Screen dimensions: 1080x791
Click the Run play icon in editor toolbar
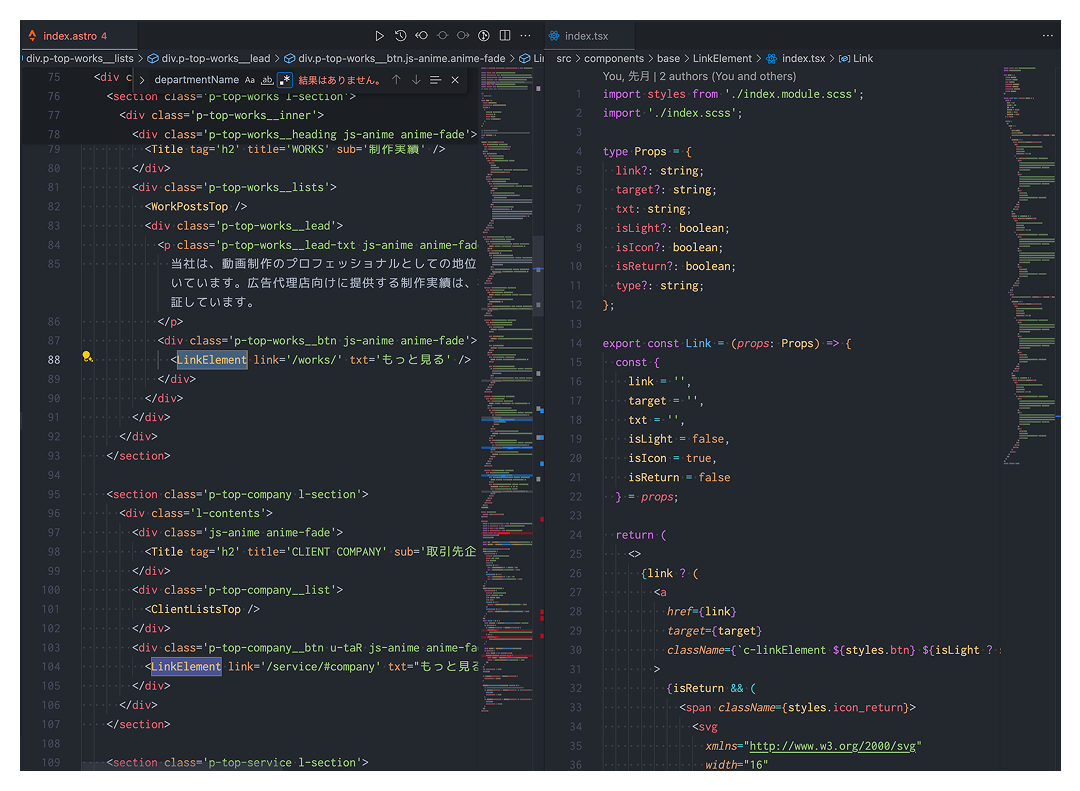(x=379, y=36)
